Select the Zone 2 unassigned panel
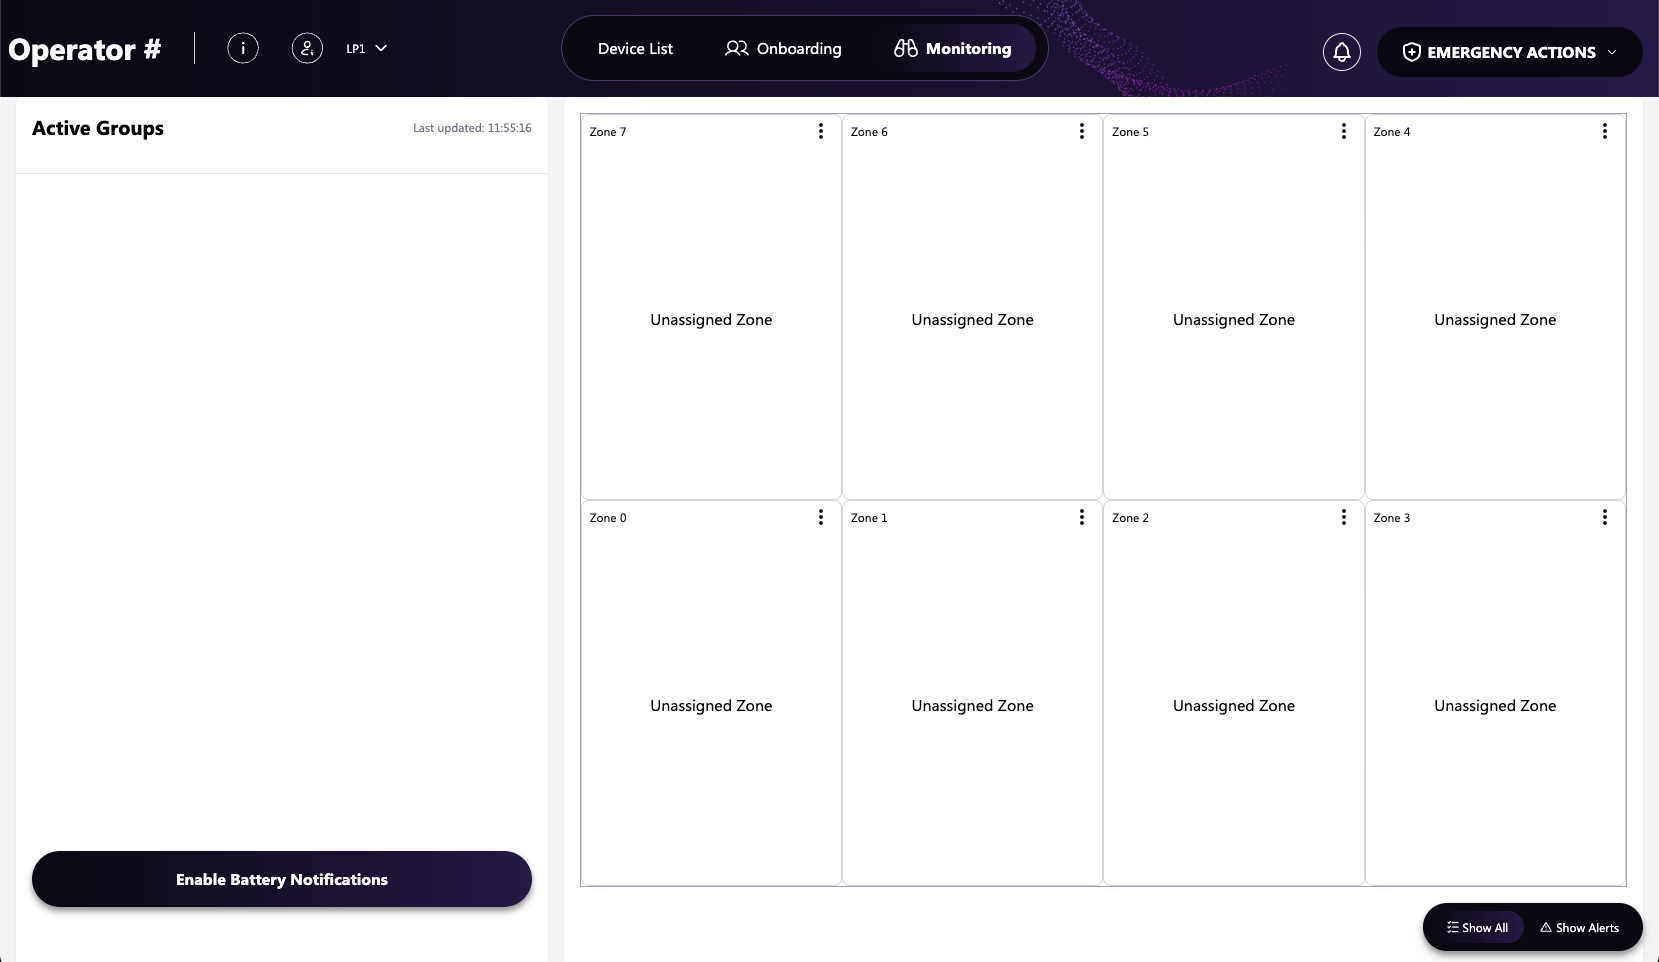This screenshot has height=962, width=1659. [1233, 705]
